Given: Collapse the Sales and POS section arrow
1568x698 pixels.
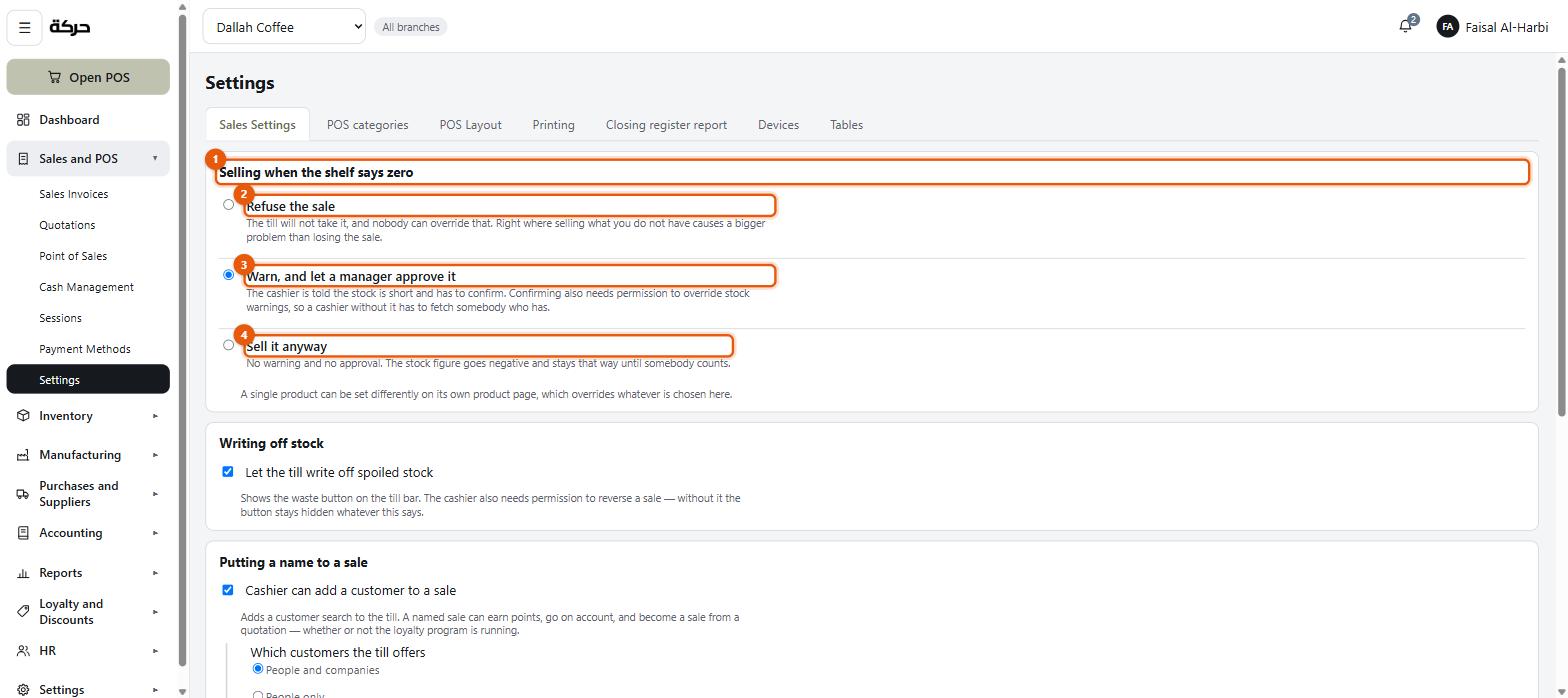Looking at the screenshot, I should [x=155, y=159].
